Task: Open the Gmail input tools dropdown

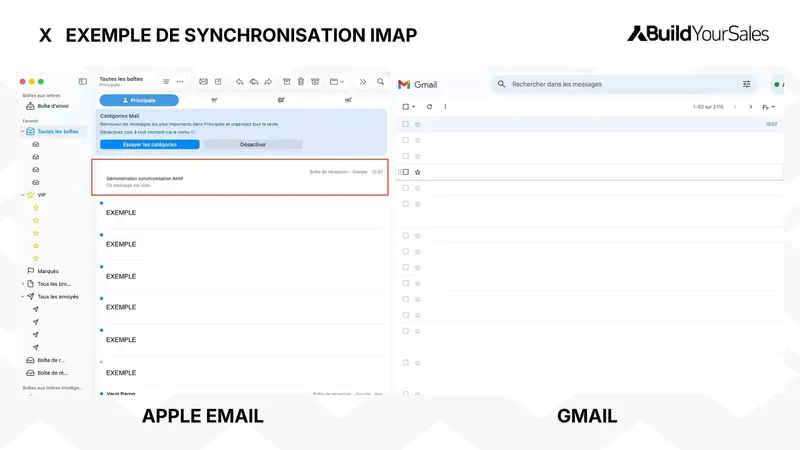Action: tap(768, 107)
